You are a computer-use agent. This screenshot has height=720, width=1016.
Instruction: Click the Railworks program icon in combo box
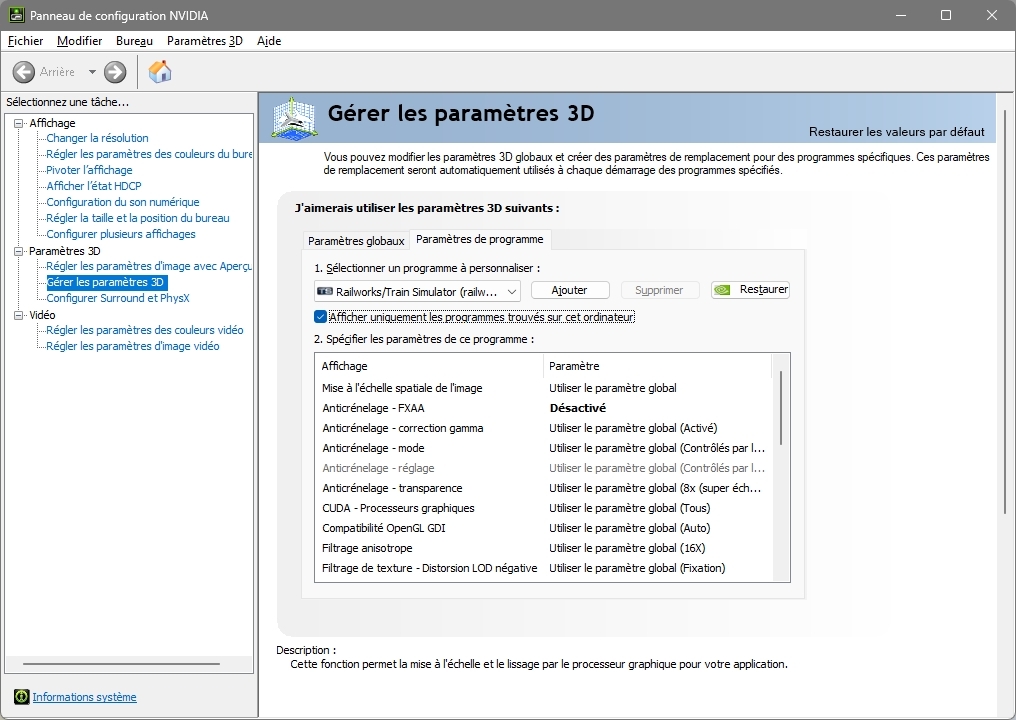pos(325,292)
